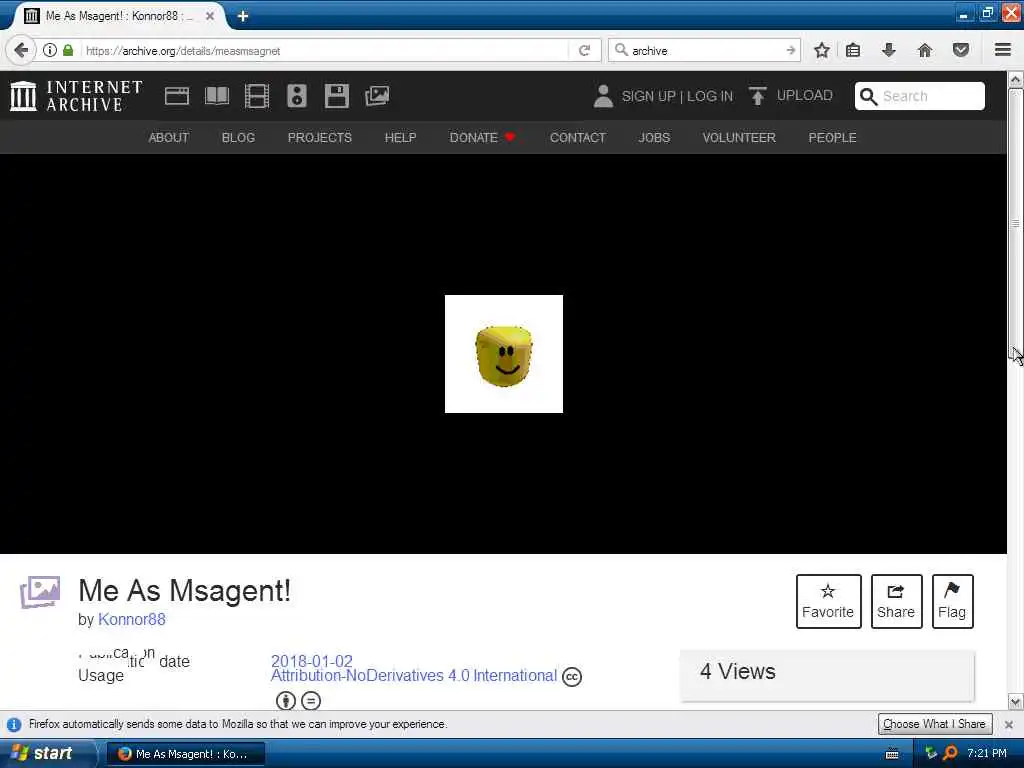Dismiss the Firefox data notification bar
Image resolution: width=1024 pixels, height=768 pixels.
point(1008,724)
